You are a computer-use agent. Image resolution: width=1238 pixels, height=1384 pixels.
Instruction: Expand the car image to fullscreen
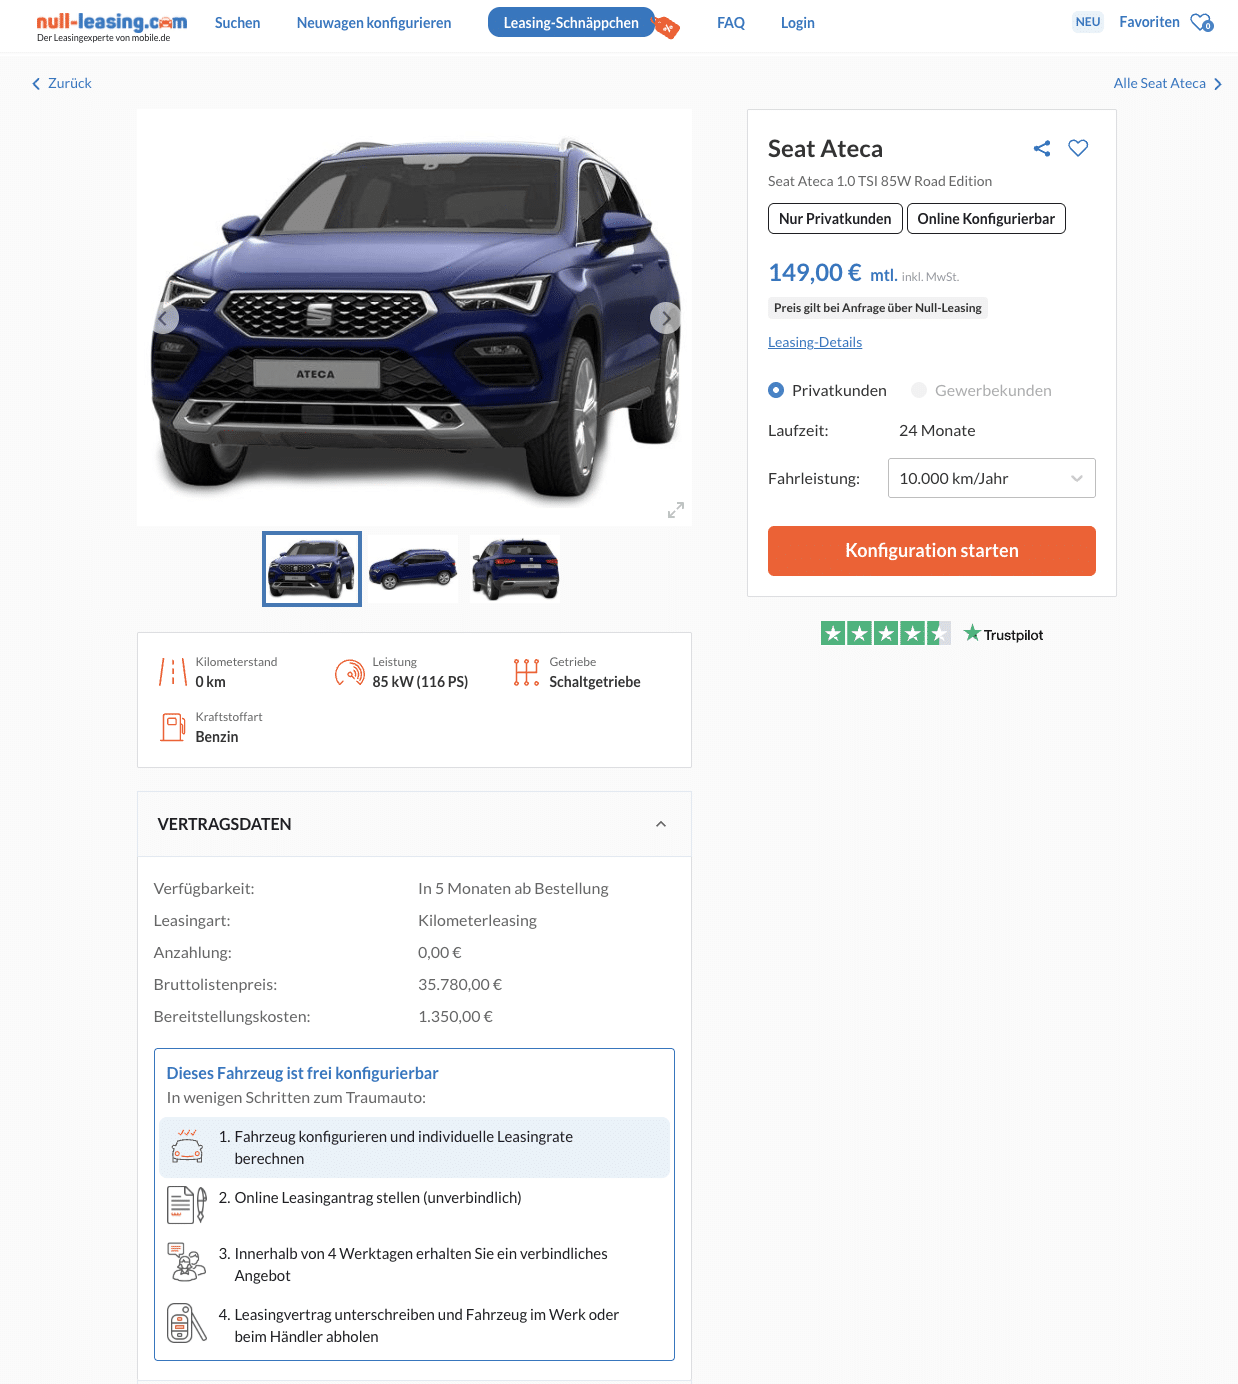tap(676, 510)
